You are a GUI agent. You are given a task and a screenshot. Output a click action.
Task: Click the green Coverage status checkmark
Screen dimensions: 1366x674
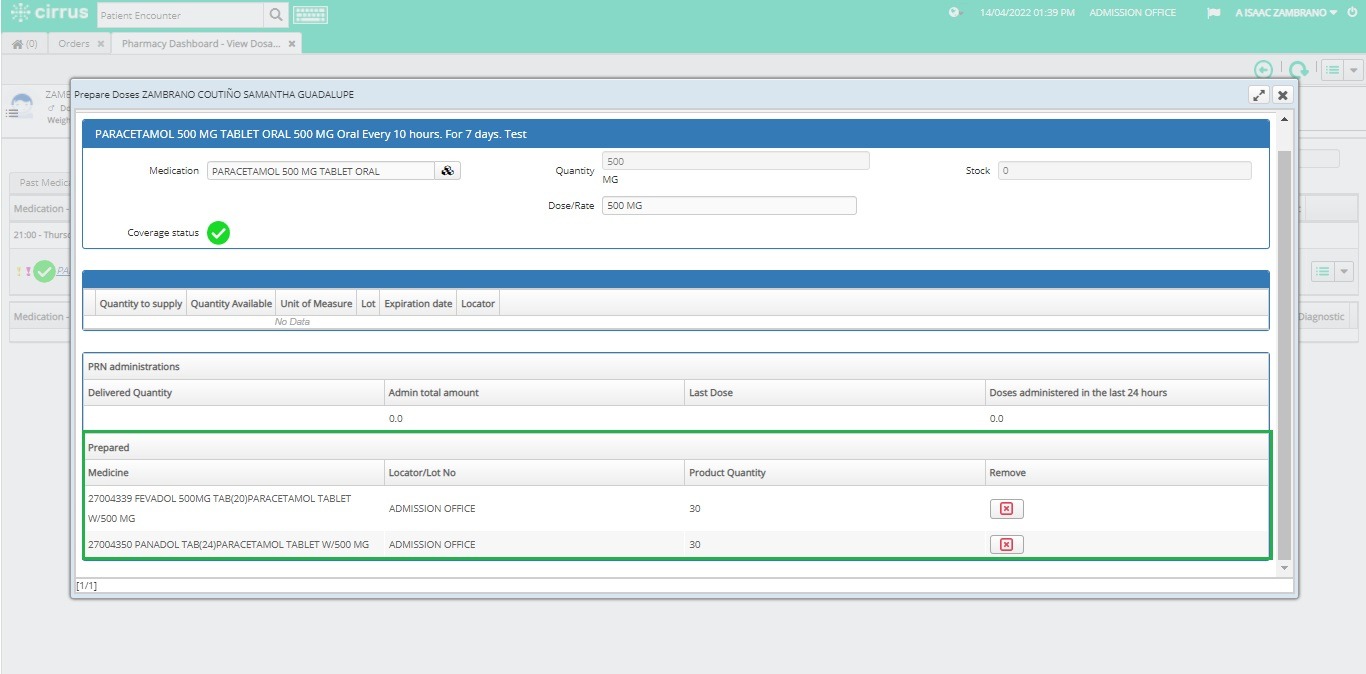coord(218,232)
